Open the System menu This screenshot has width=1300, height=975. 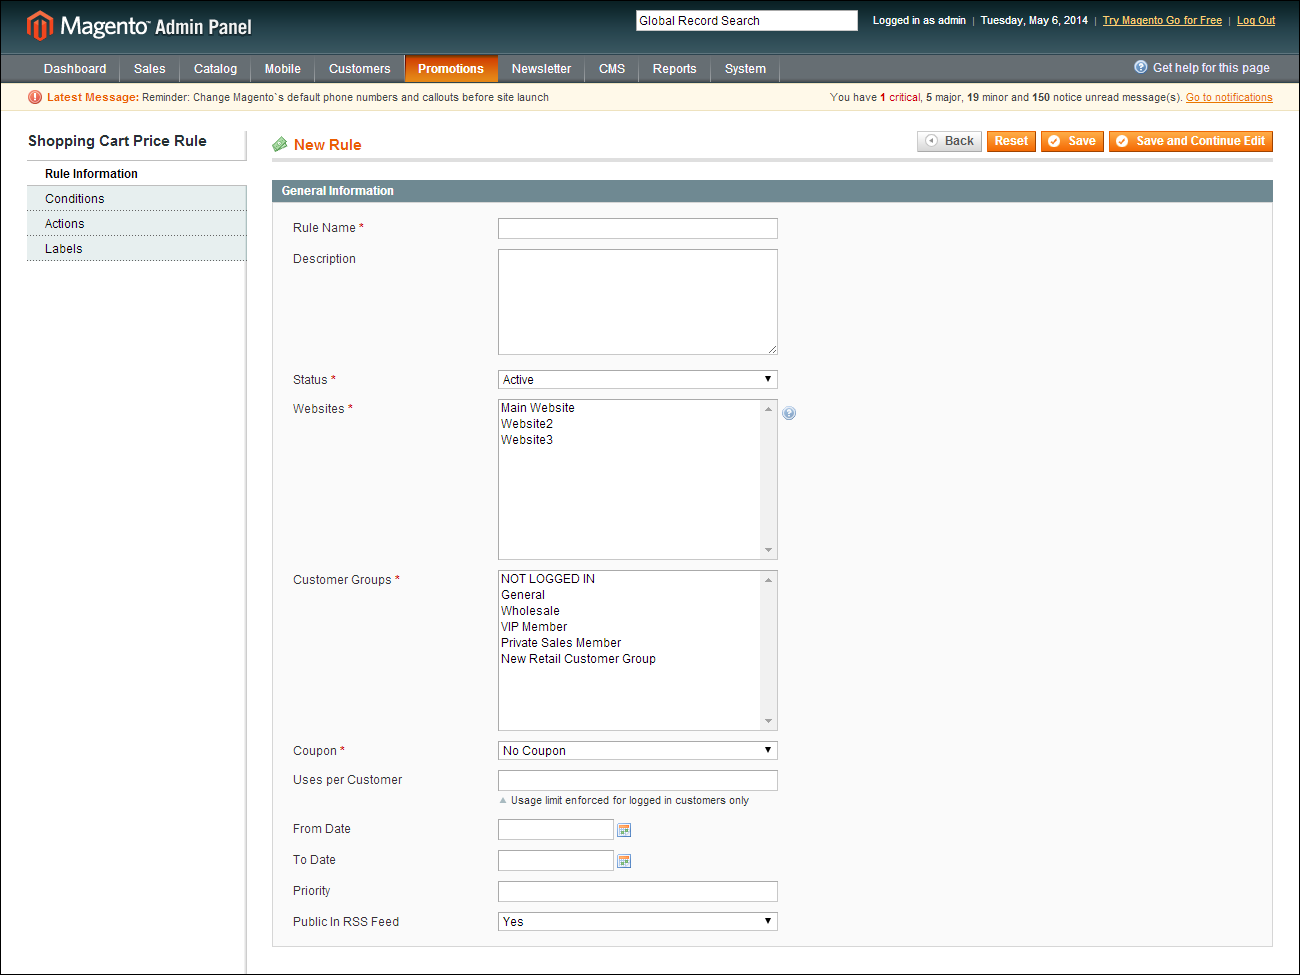pyautogui.click(x=746, y=69)
